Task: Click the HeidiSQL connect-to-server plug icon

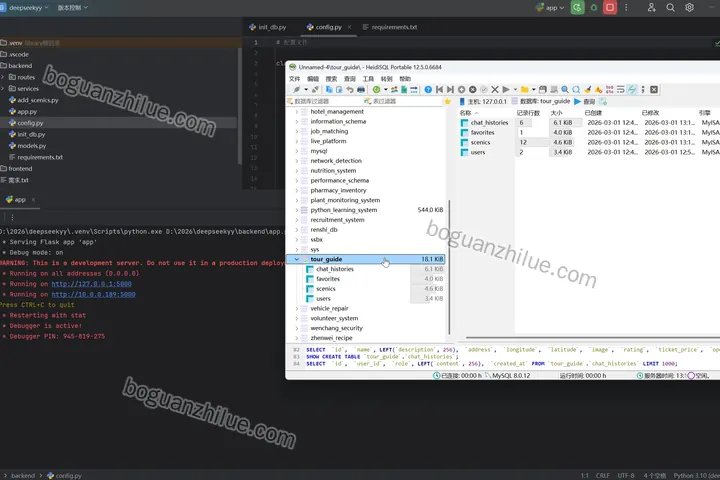Action: 297,90
